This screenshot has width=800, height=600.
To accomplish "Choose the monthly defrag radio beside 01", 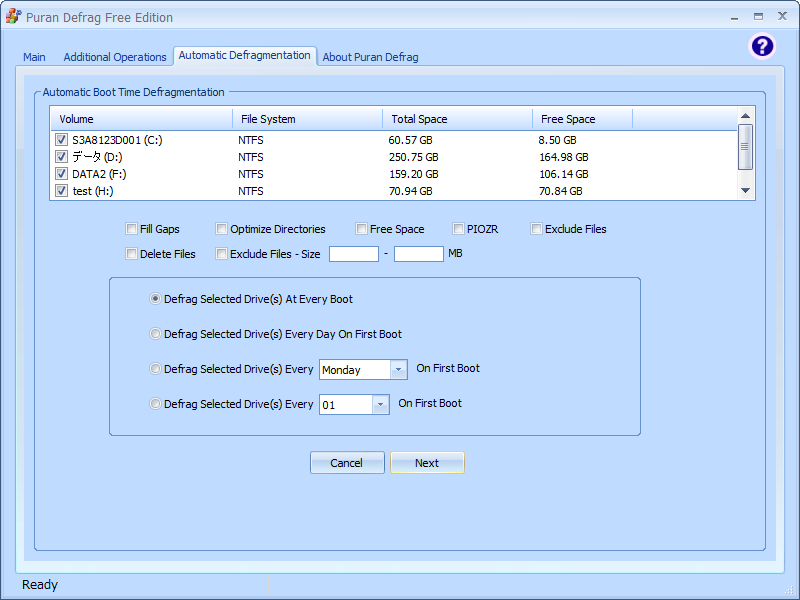I will point(155,404).
